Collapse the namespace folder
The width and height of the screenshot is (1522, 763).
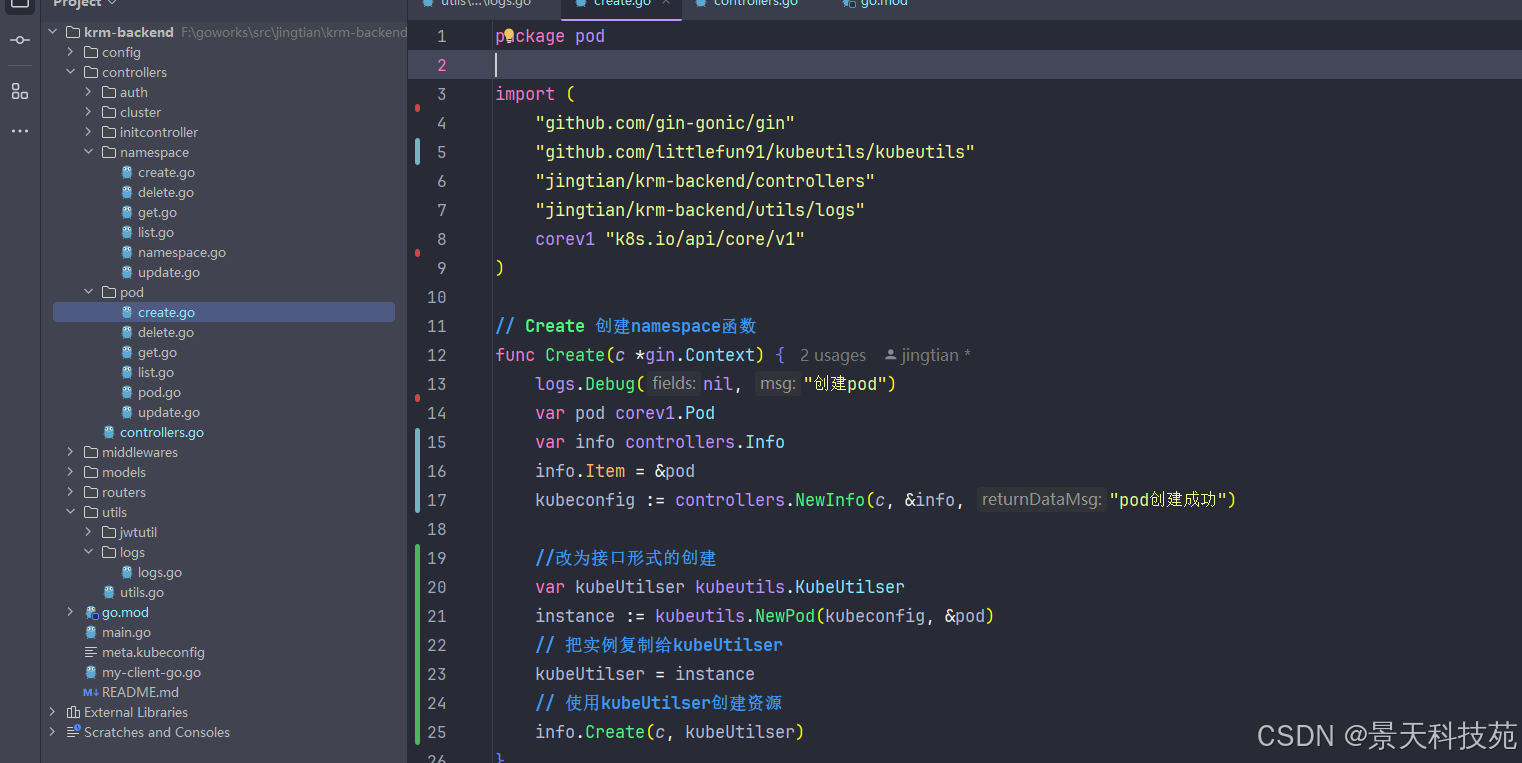coord(88,152)
